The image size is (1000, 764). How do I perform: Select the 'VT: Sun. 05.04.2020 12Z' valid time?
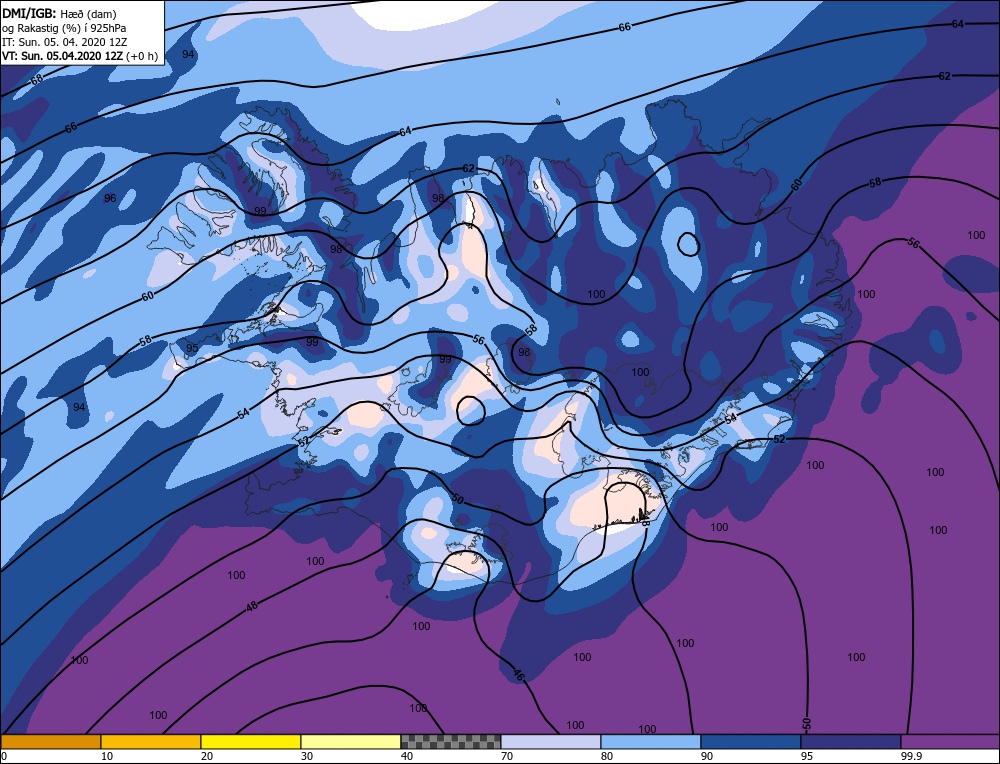pyautogui.click(x=62, y=55)
